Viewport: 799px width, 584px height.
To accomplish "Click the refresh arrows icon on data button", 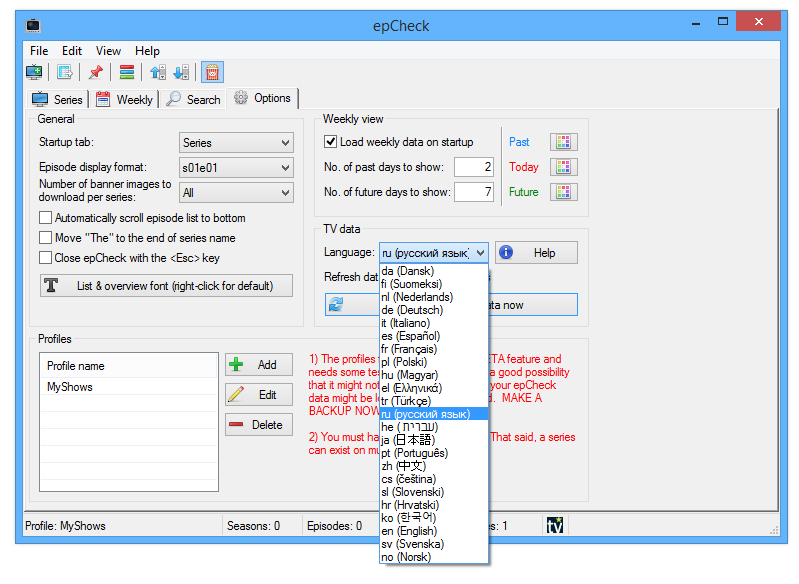I will [x=336, y=305].
